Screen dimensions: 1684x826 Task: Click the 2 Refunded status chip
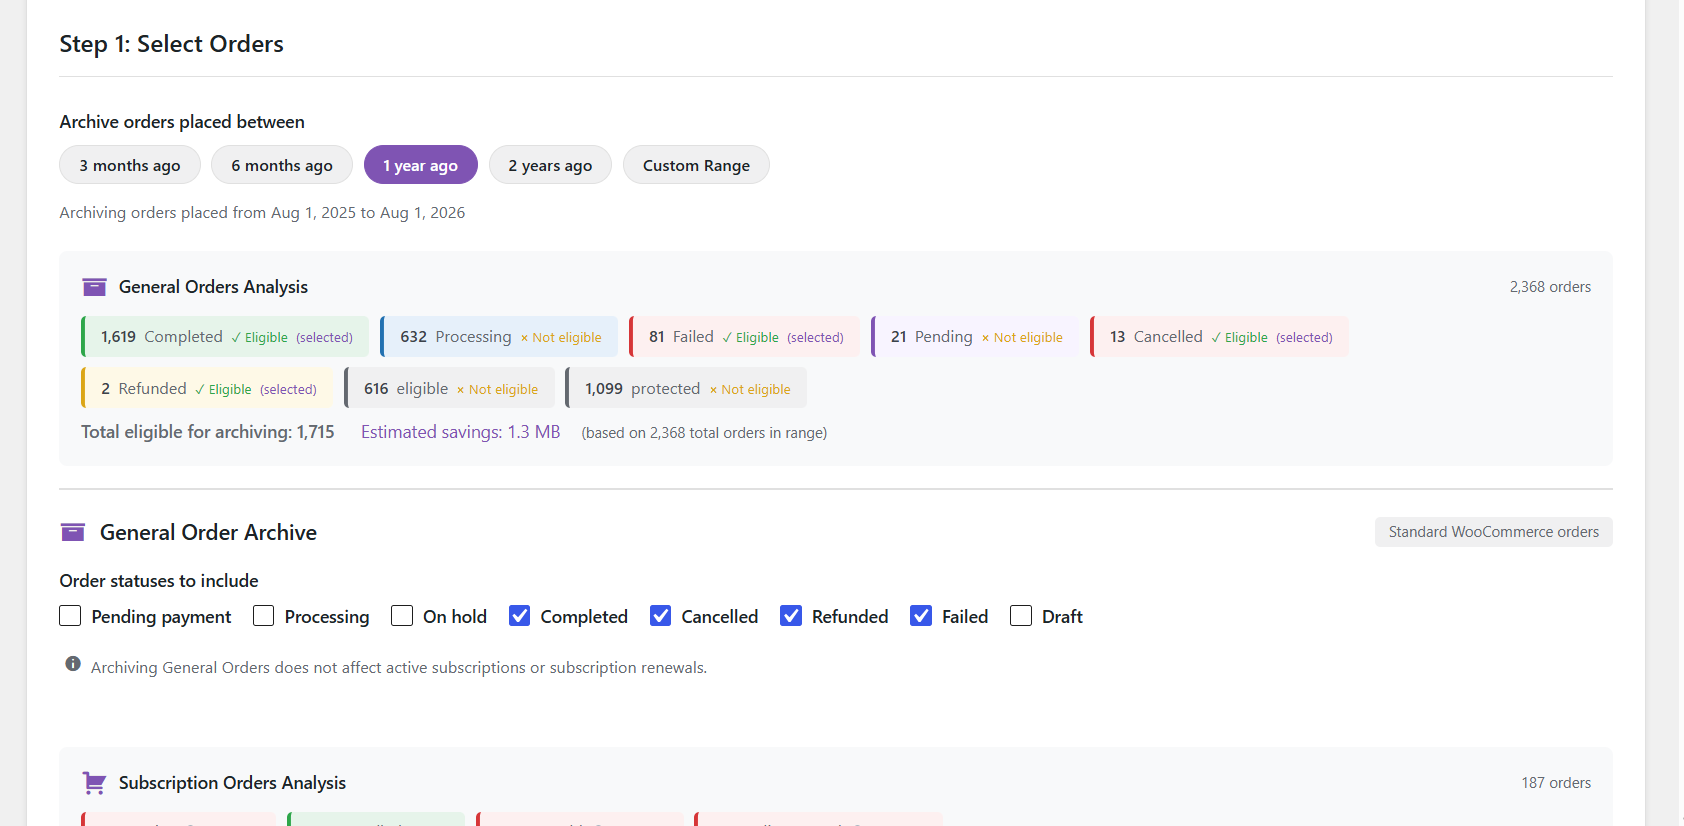click(x=207, y=388)
